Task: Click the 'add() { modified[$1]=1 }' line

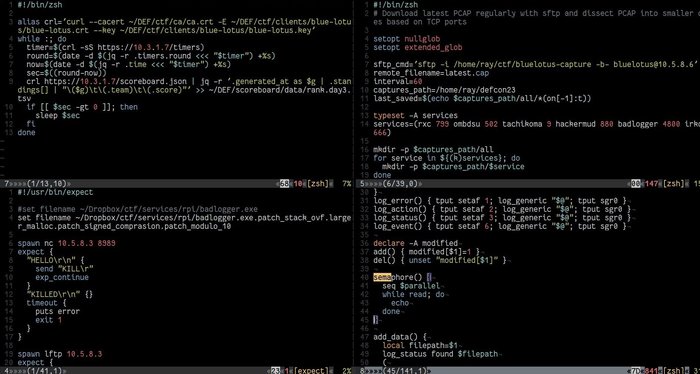Action: 426,252
